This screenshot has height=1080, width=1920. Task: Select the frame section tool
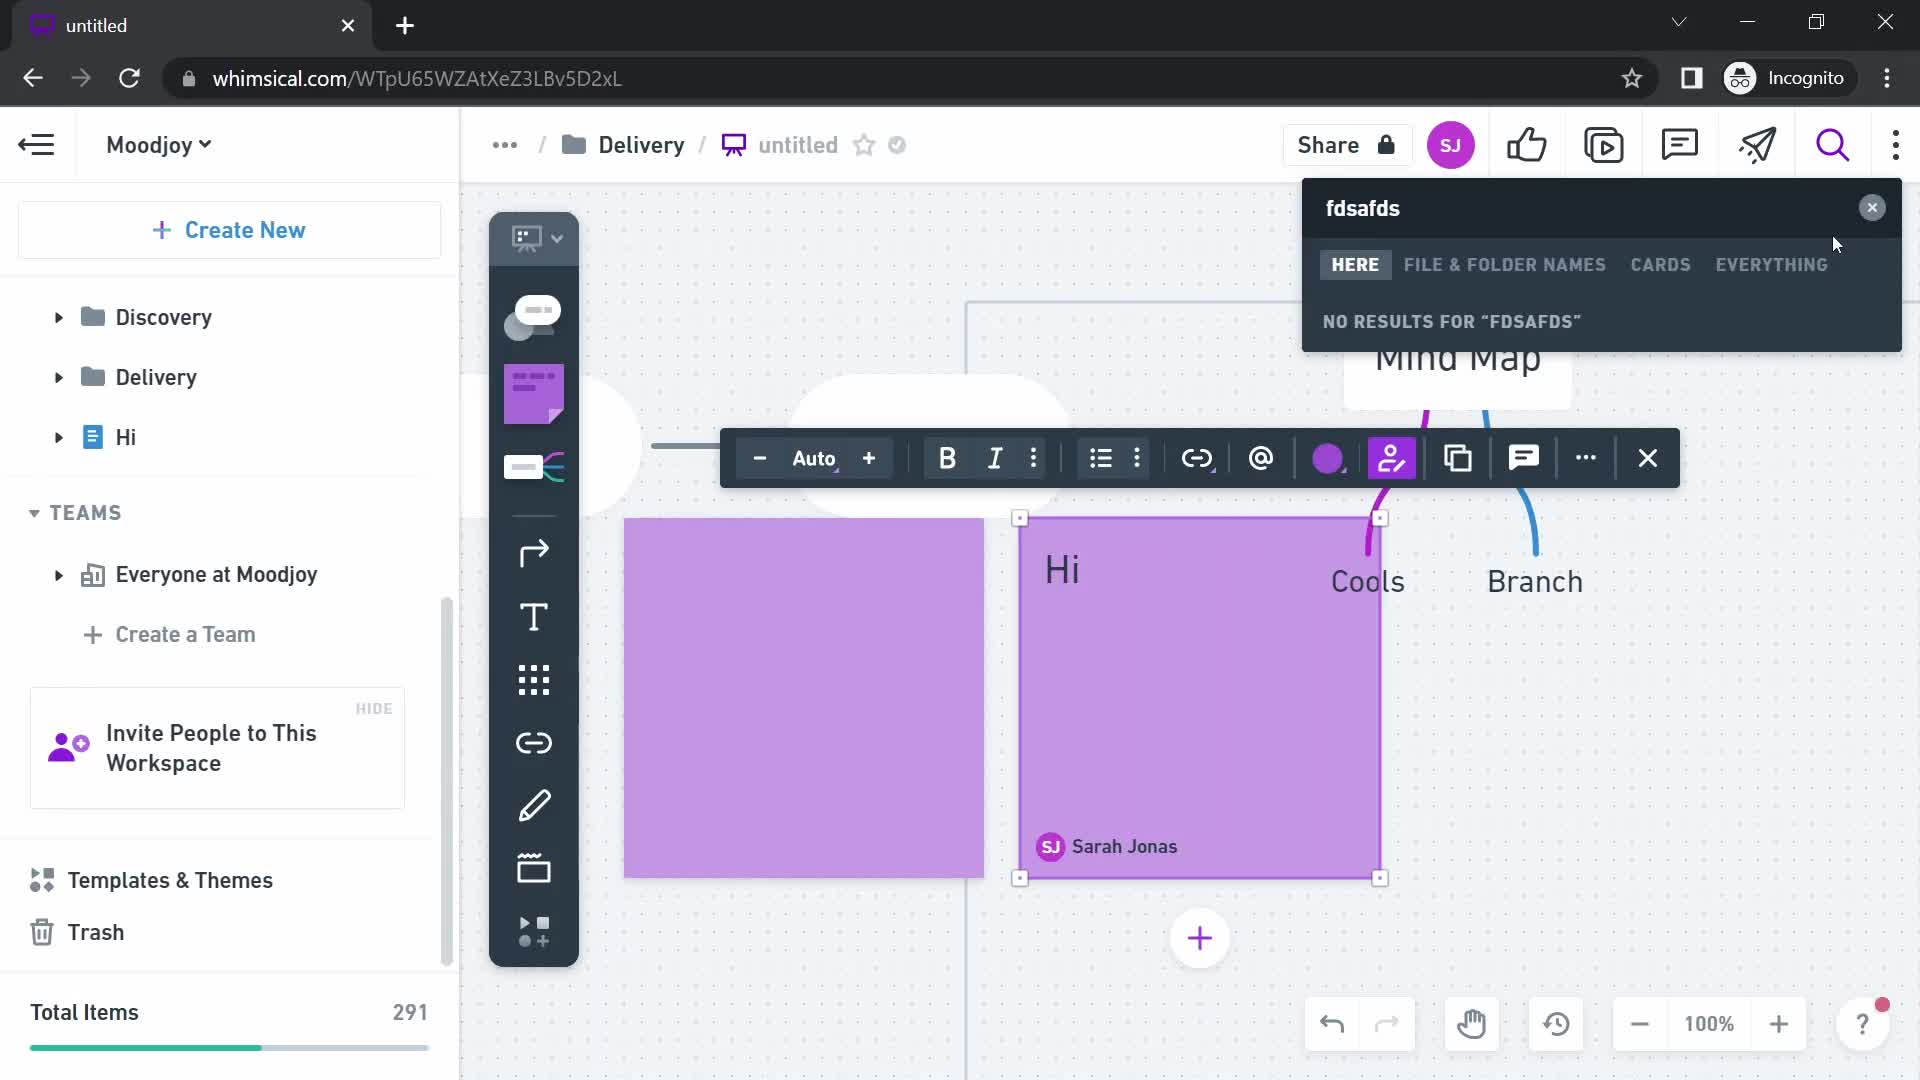click(x=534, y=868)
